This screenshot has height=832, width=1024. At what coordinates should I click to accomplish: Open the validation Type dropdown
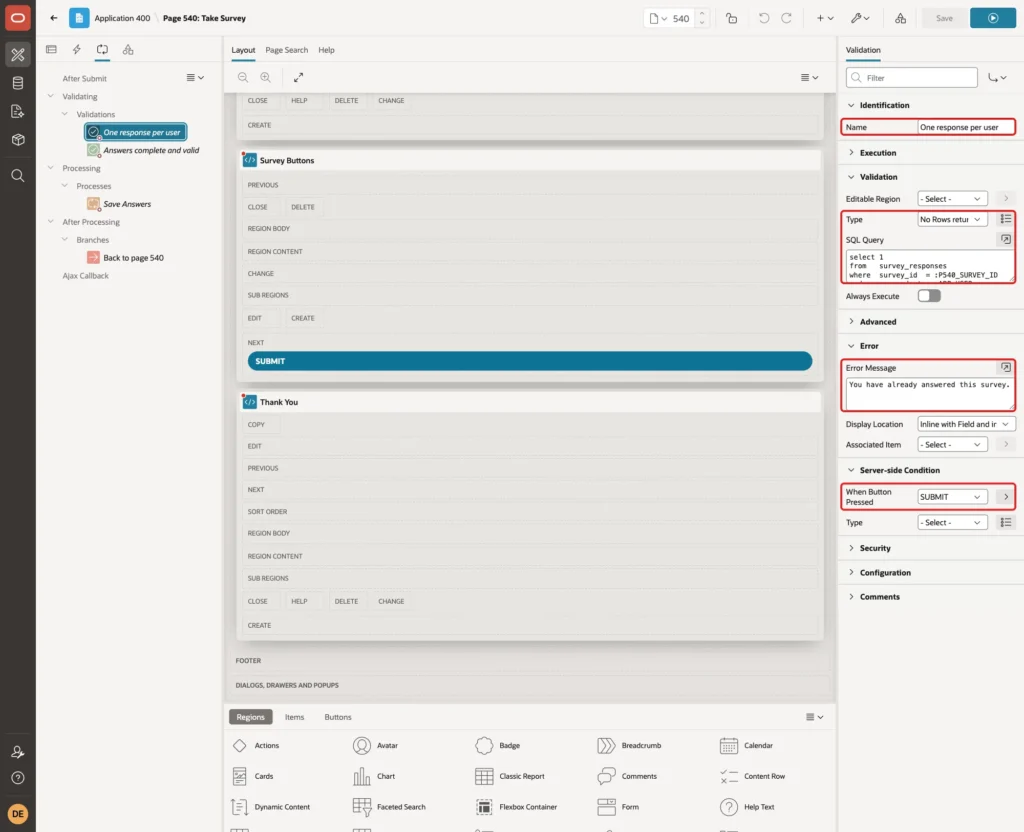952,219
